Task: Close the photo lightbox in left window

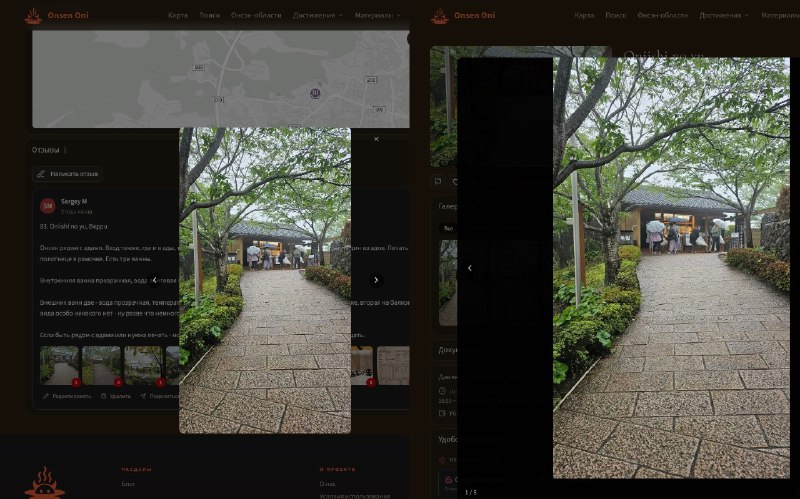Action: (x=376, y=139)
